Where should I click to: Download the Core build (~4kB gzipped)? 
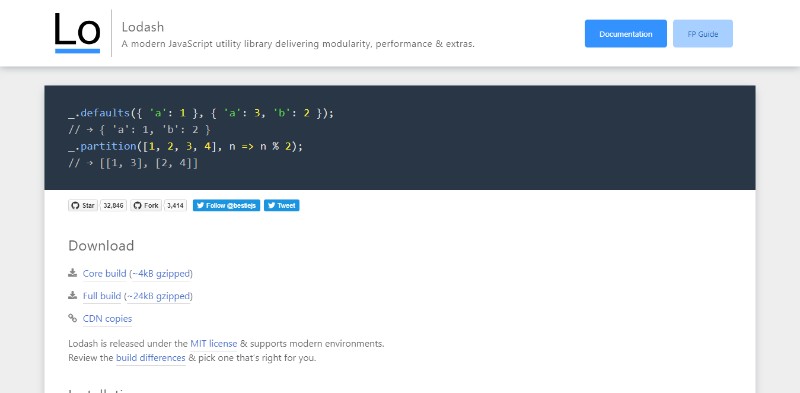point(138,274)
